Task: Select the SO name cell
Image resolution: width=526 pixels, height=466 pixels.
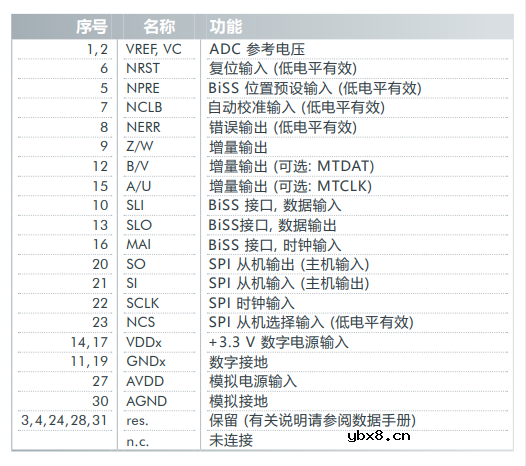Action: click(x=136, y=264)
